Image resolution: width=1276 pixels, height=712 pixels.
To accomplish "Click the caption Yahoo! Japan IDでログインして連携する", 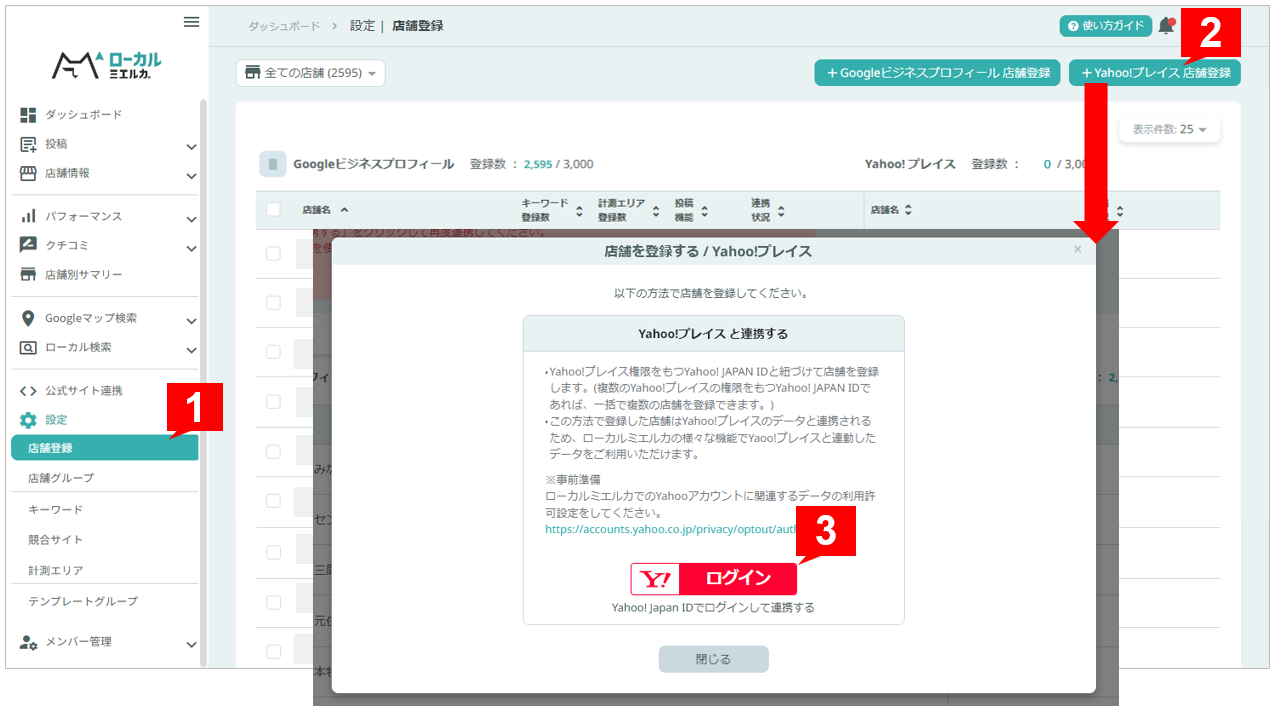I will (x=713, y=608).
